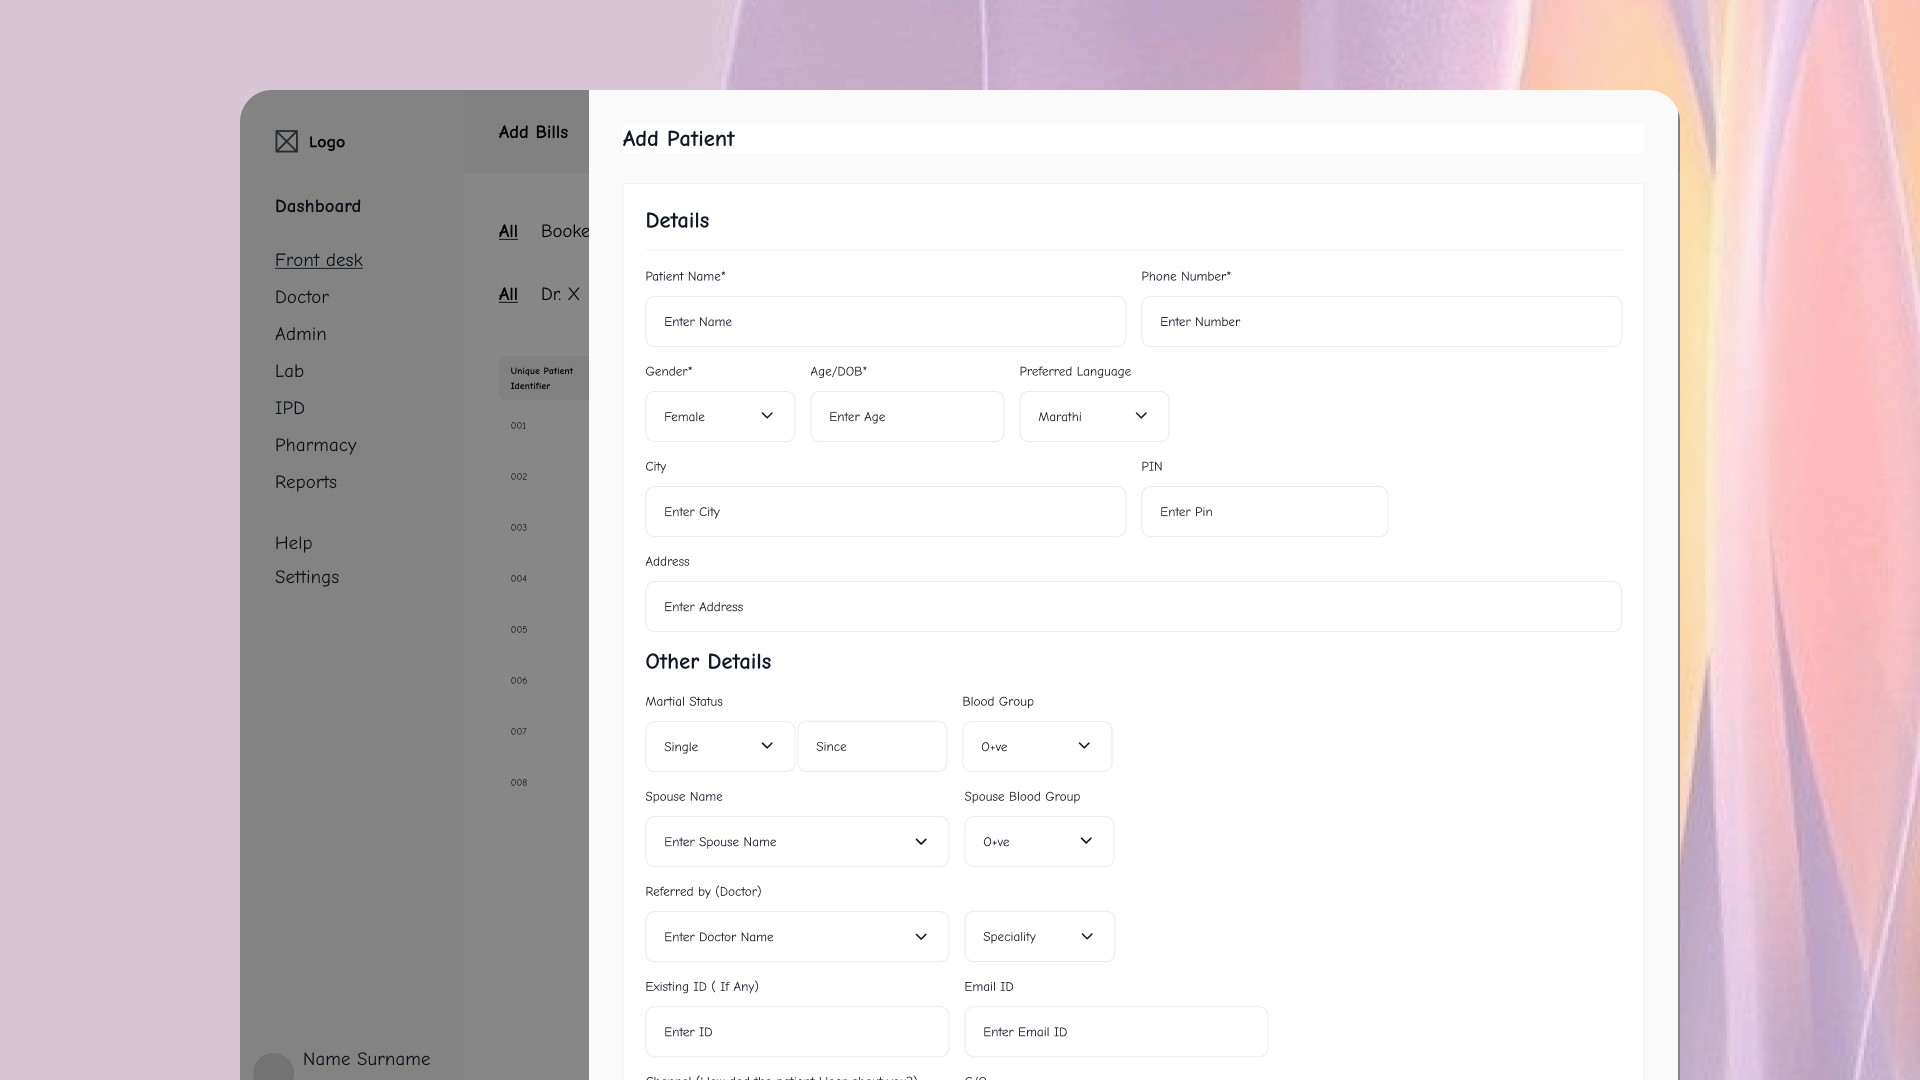Screen dimensions: 1920x1080
Task: Click the Patient Name input field
Action: coord(884,322)
